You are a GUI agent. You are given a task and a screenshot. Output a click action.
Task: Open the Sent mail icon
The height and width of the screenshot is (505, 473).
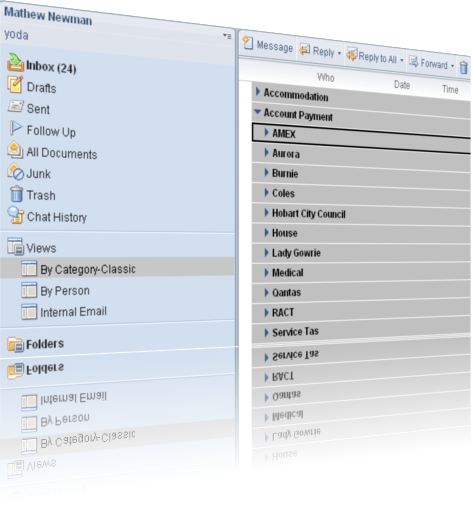point(16,106)
